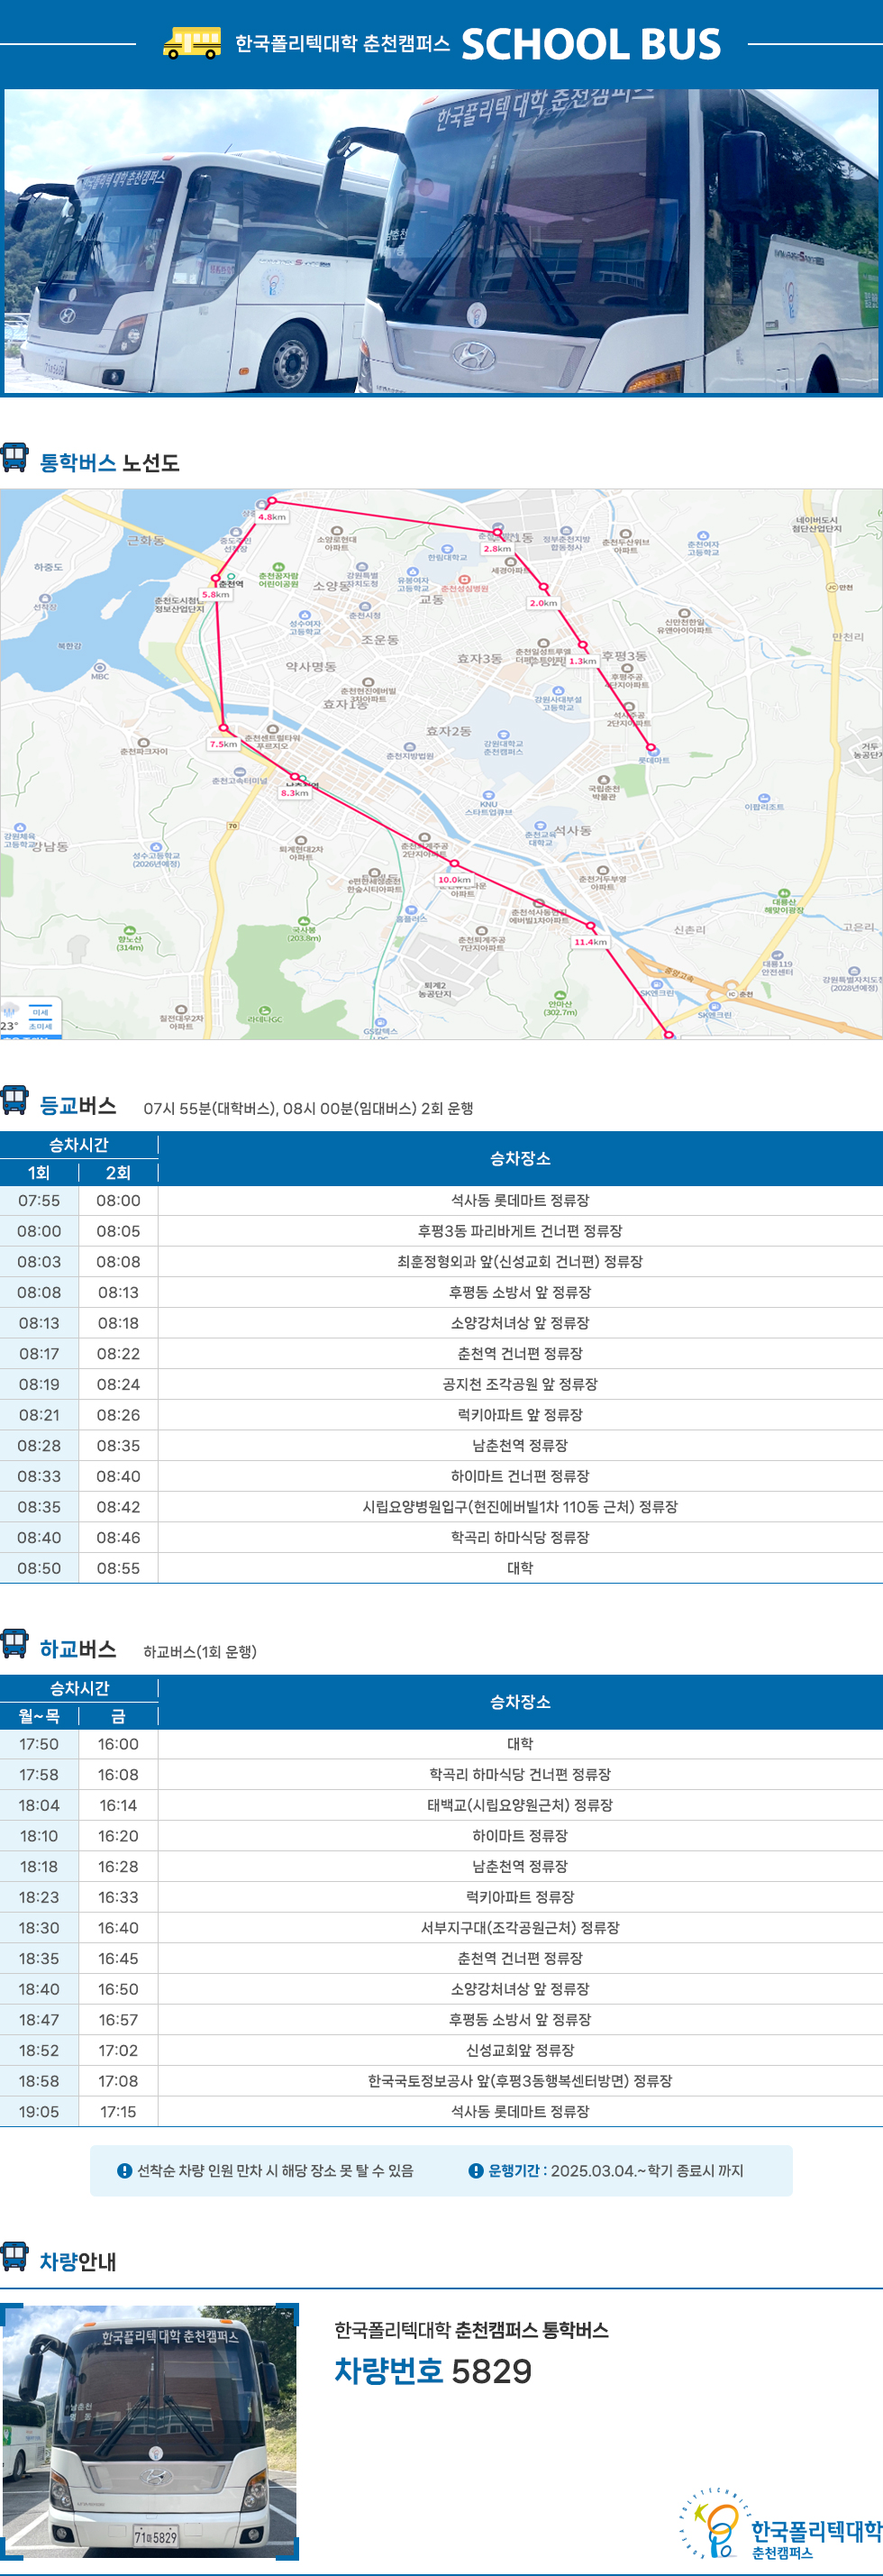Click the 23° weather widget on map

[30, 1018]
